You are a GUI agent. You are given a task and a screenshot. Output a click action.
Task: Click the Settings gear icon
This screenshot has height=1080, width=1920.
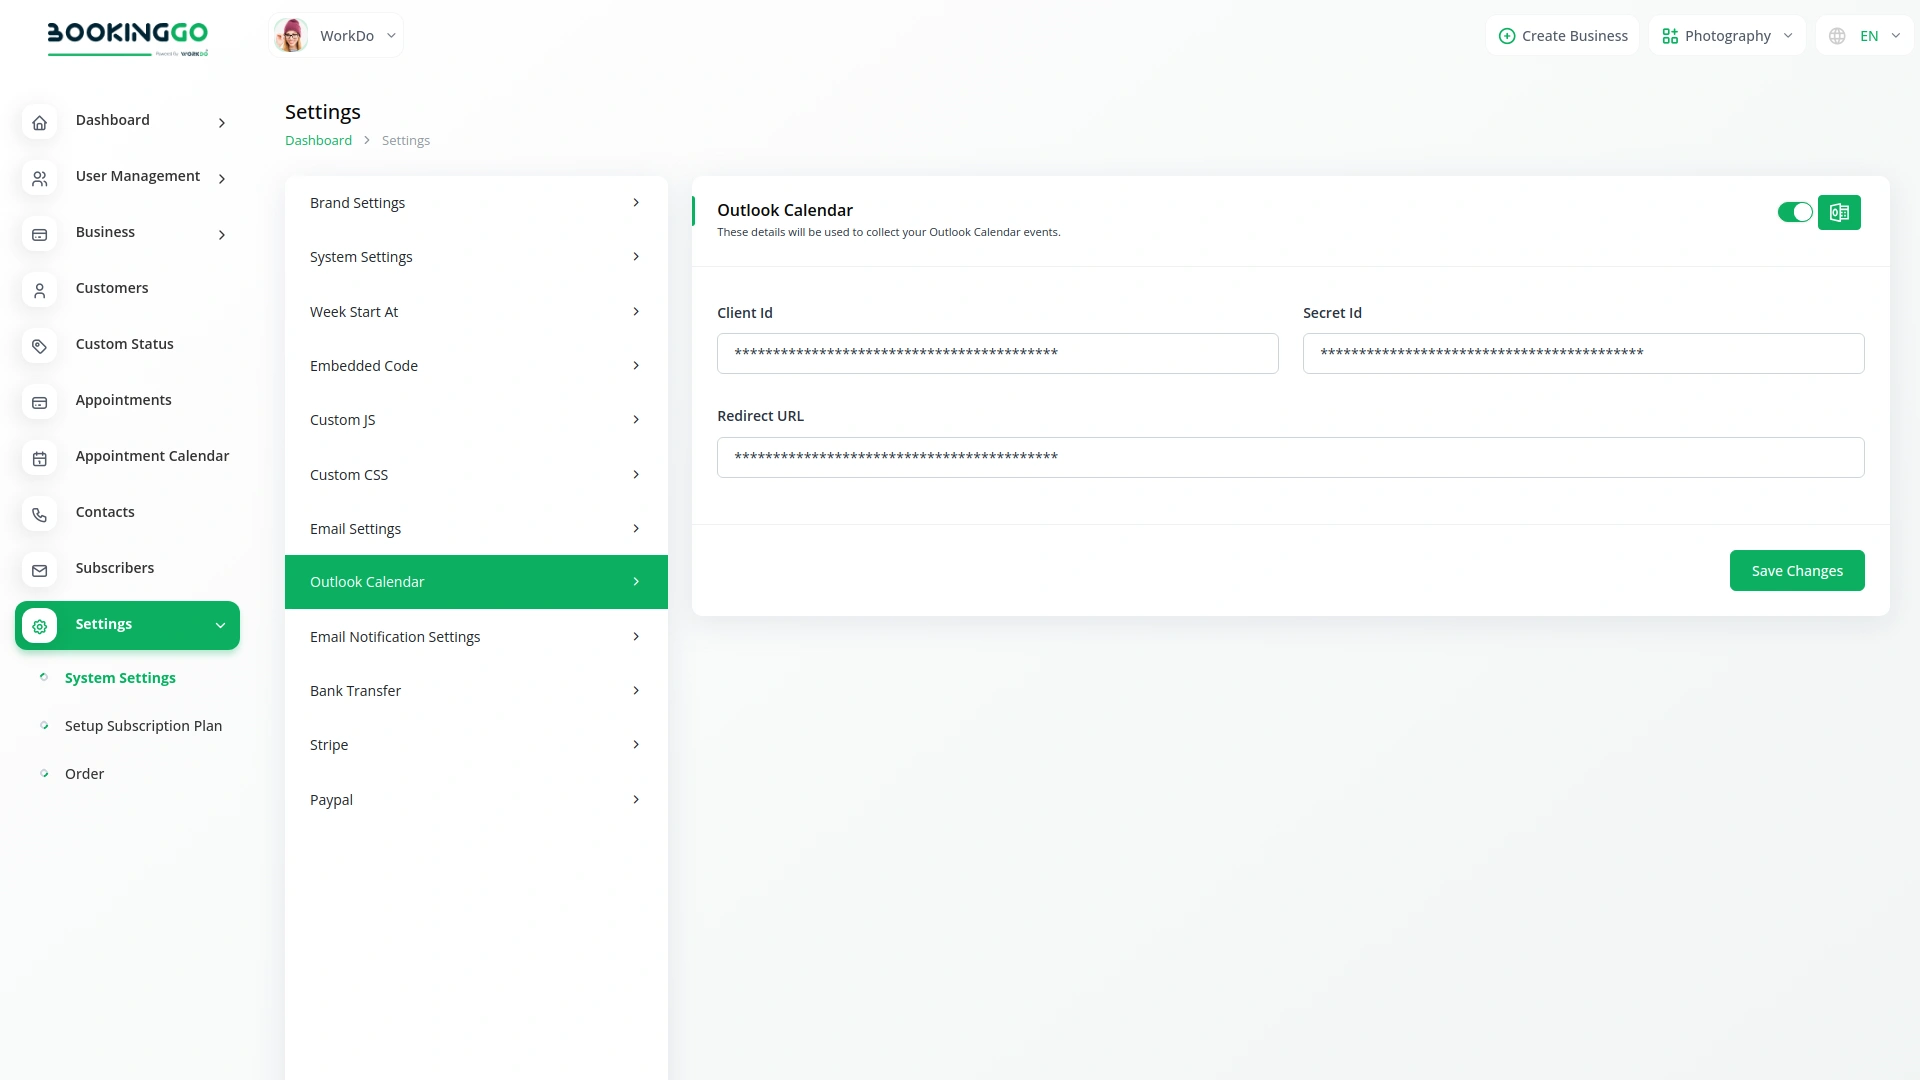coord(39,626)
